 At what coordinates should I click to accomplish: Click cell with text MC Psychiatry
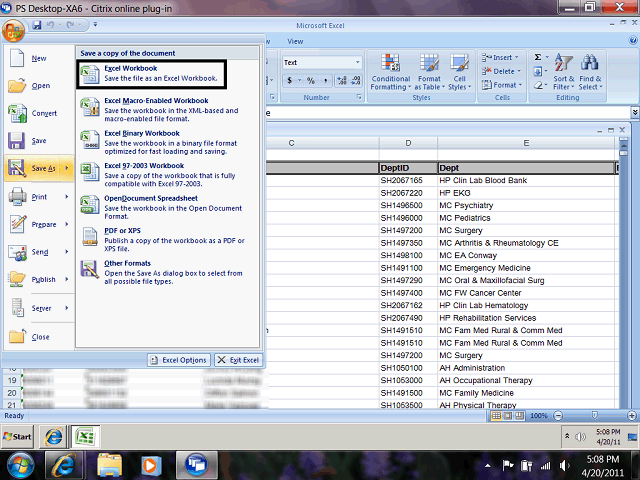click(526, 205)
